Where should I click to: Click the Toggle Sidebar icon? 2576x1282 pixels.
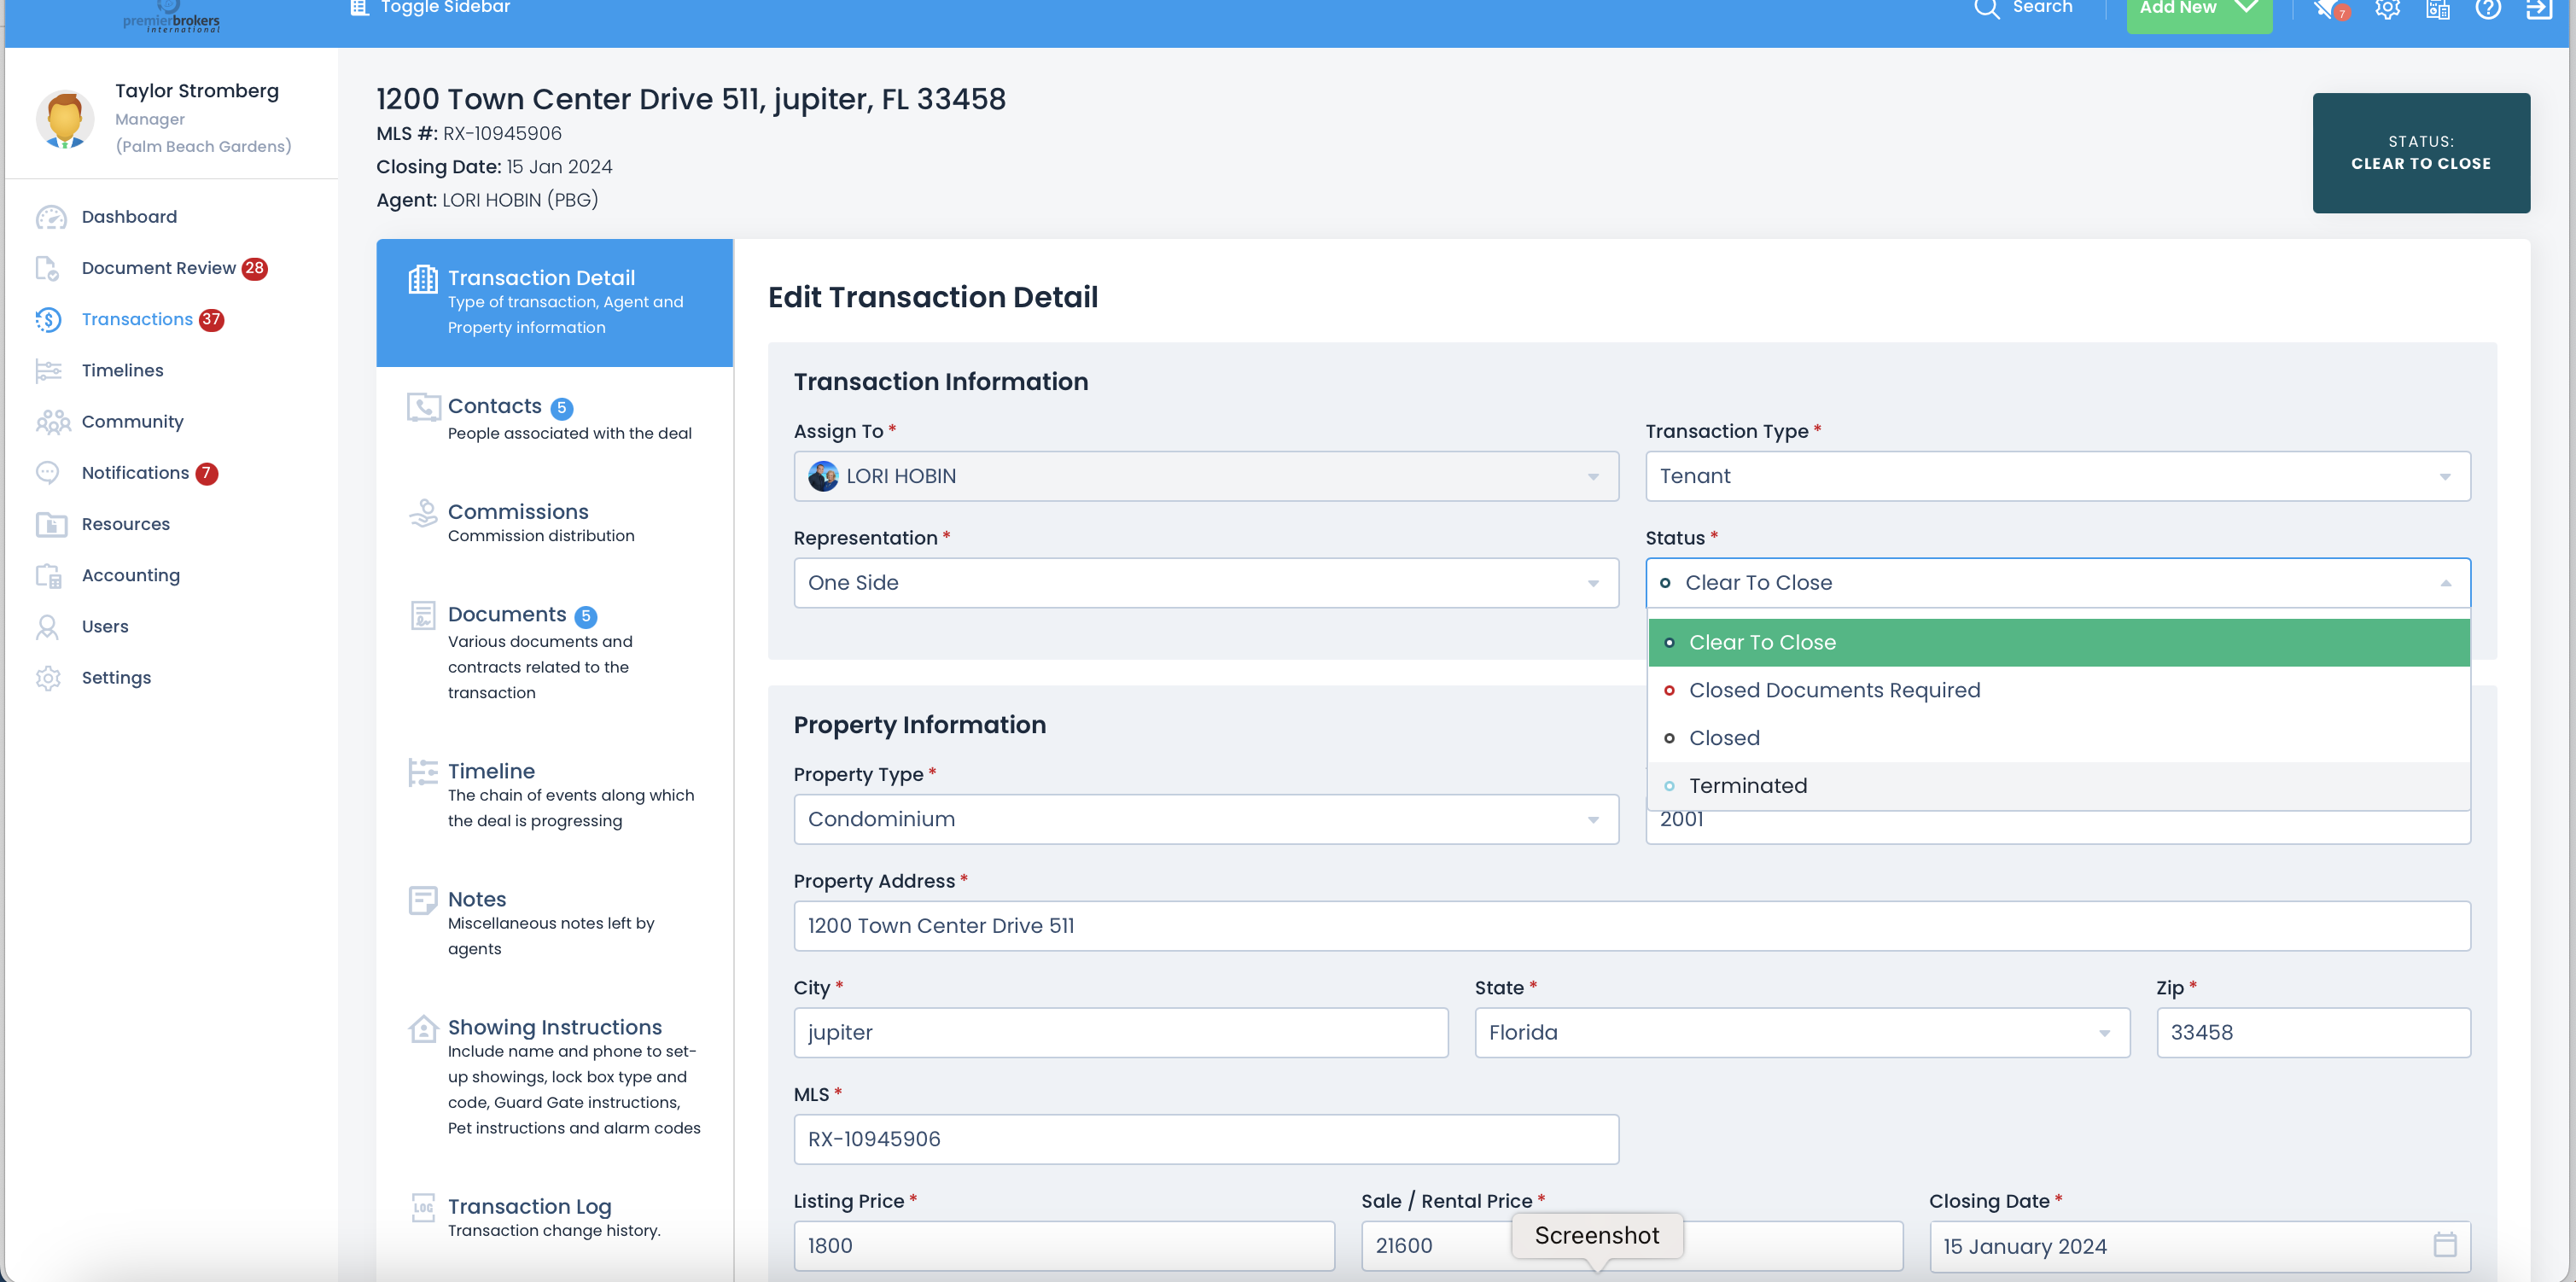pyautogui.click(x=359, y=7)
